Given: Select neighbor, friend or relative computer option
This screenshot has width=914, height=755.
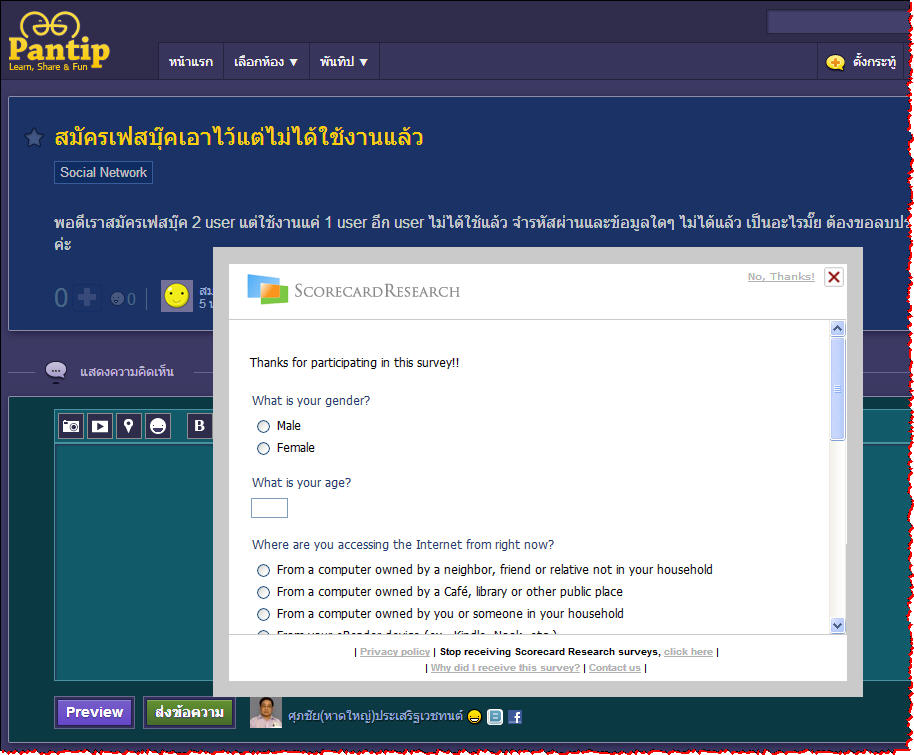Looking at the screenshot, I should pyautogui.click(x=263, y=570).
